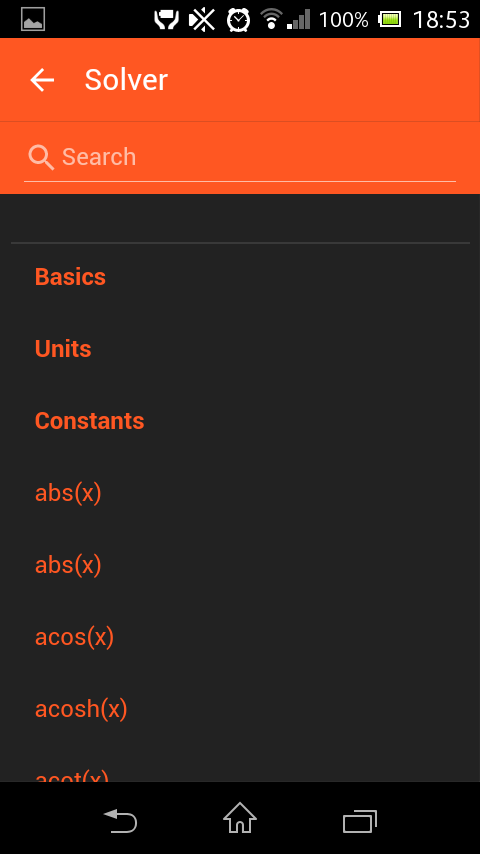The image size is (480, 854).
Task: Tap the battery status icon
Action: pyautogui.click(x=390, y=20)
